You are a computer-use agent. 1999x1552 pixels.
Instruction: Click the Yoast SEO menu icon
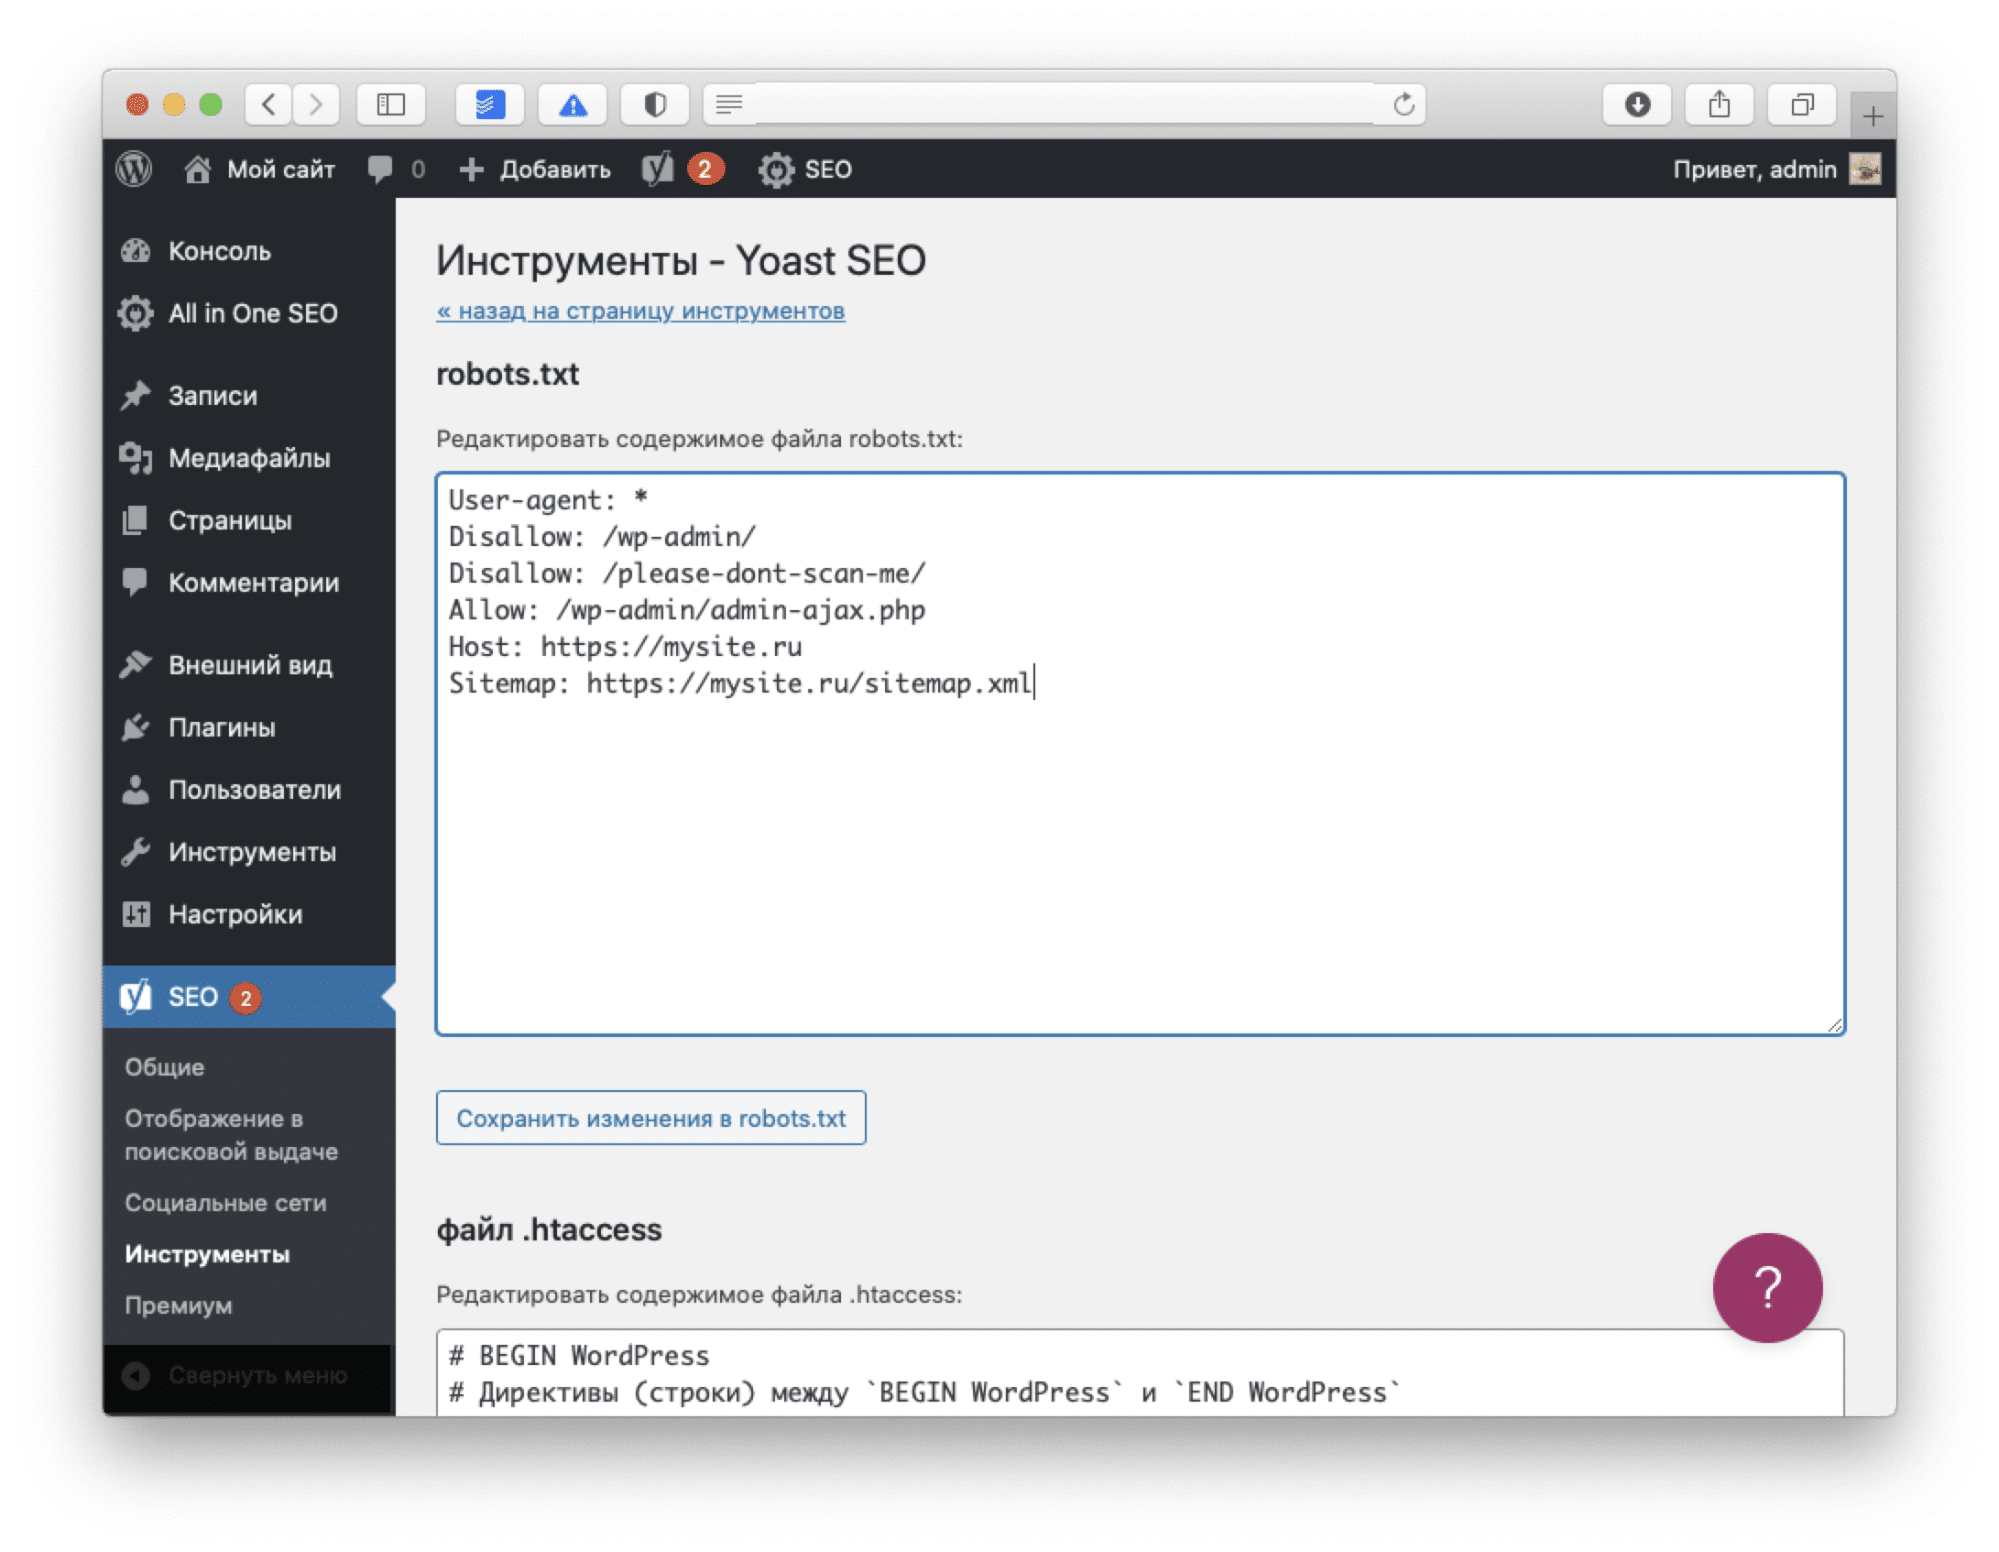[x=138, y=999]
